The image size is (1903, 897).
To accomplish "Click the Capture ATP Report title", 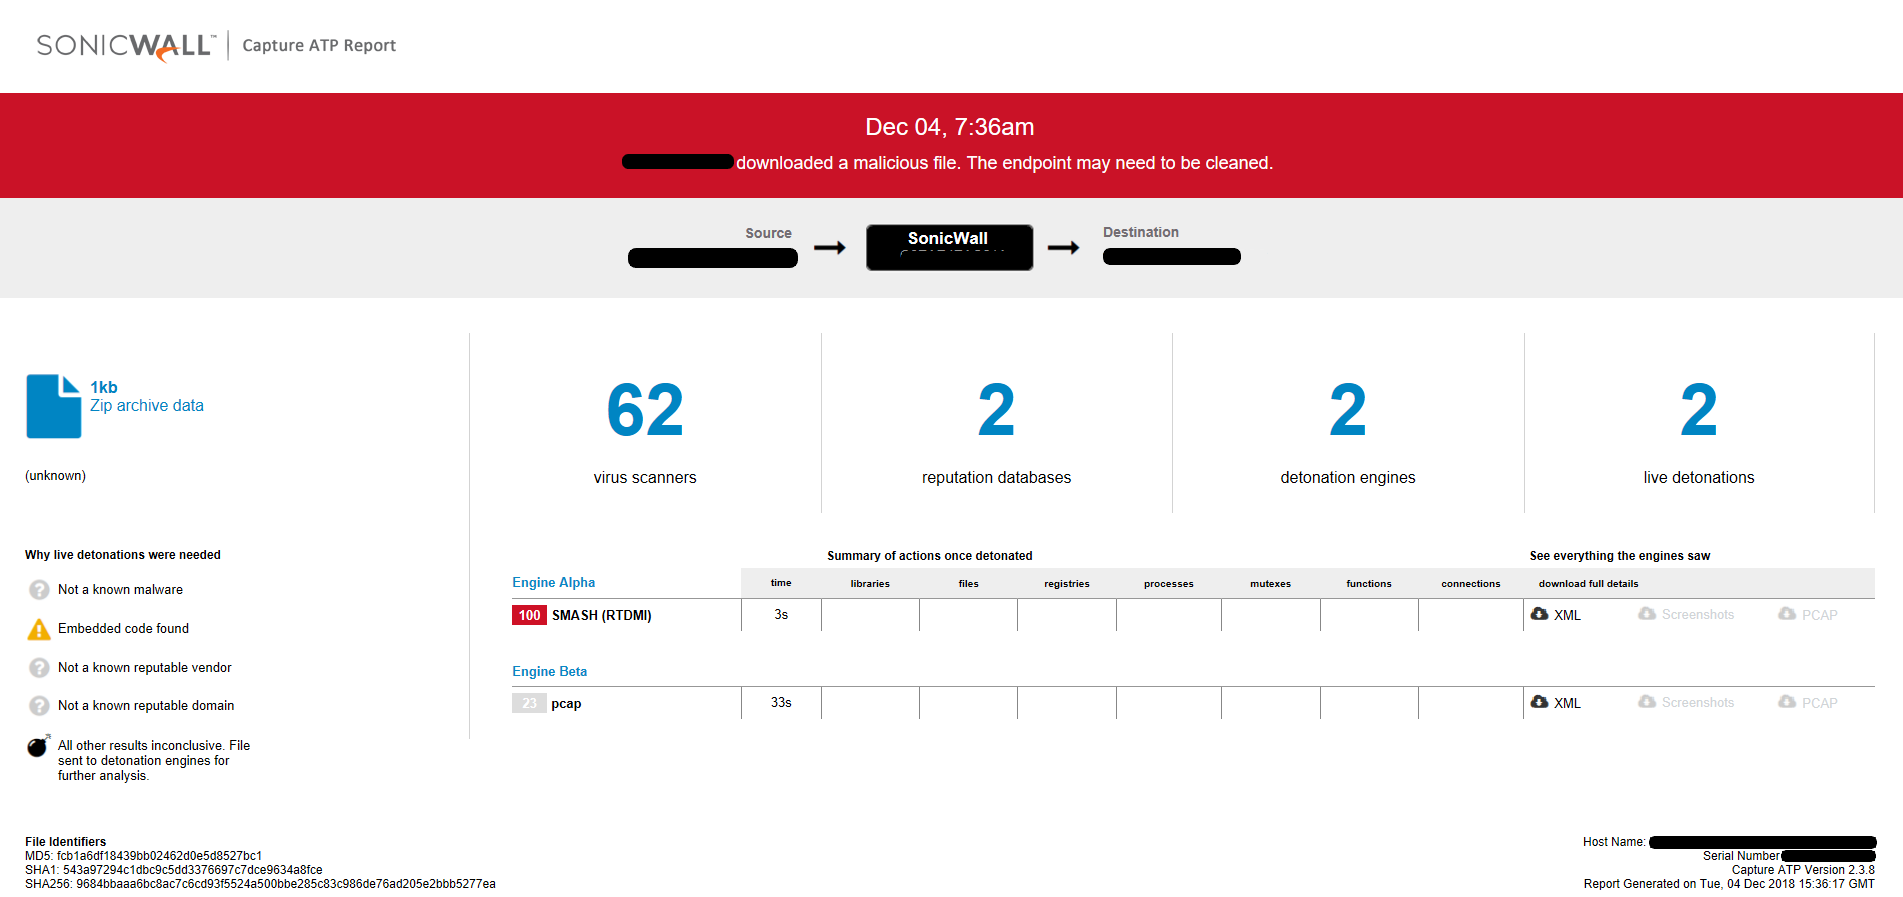I will 319,46.
